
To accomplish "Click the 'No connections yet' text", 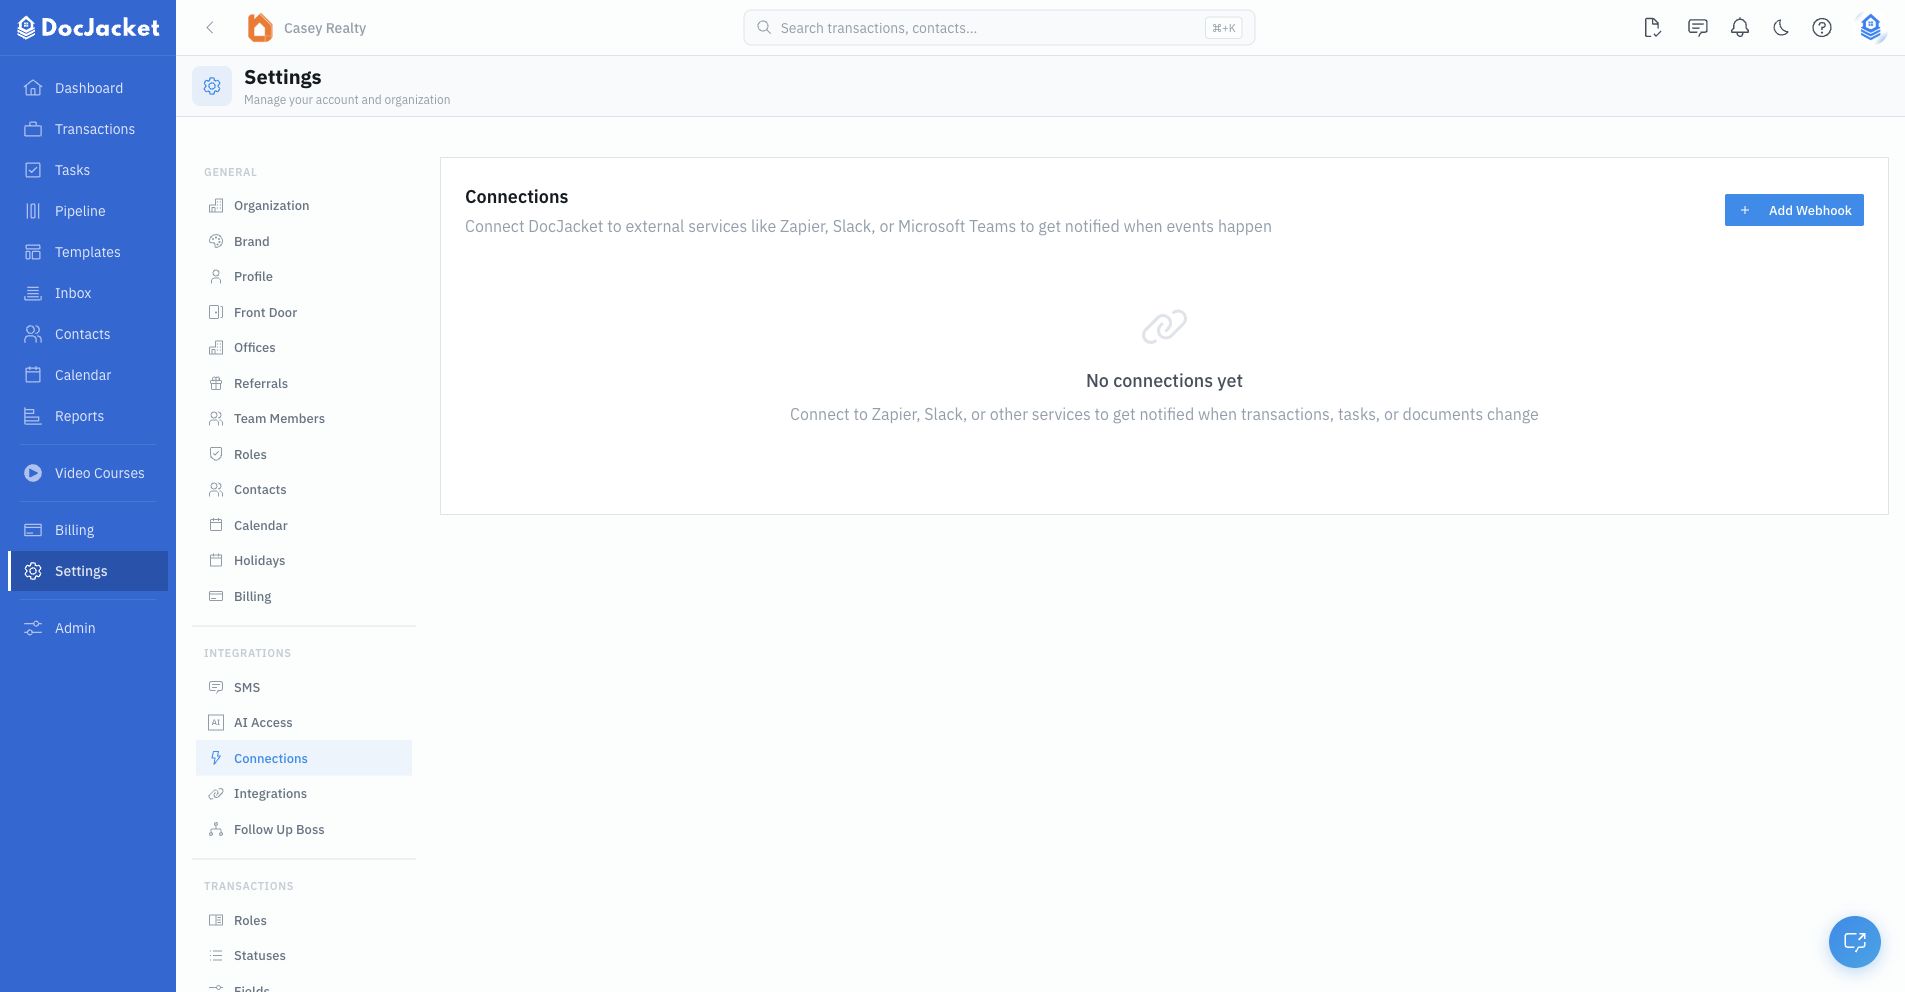I will [1164, 381].
